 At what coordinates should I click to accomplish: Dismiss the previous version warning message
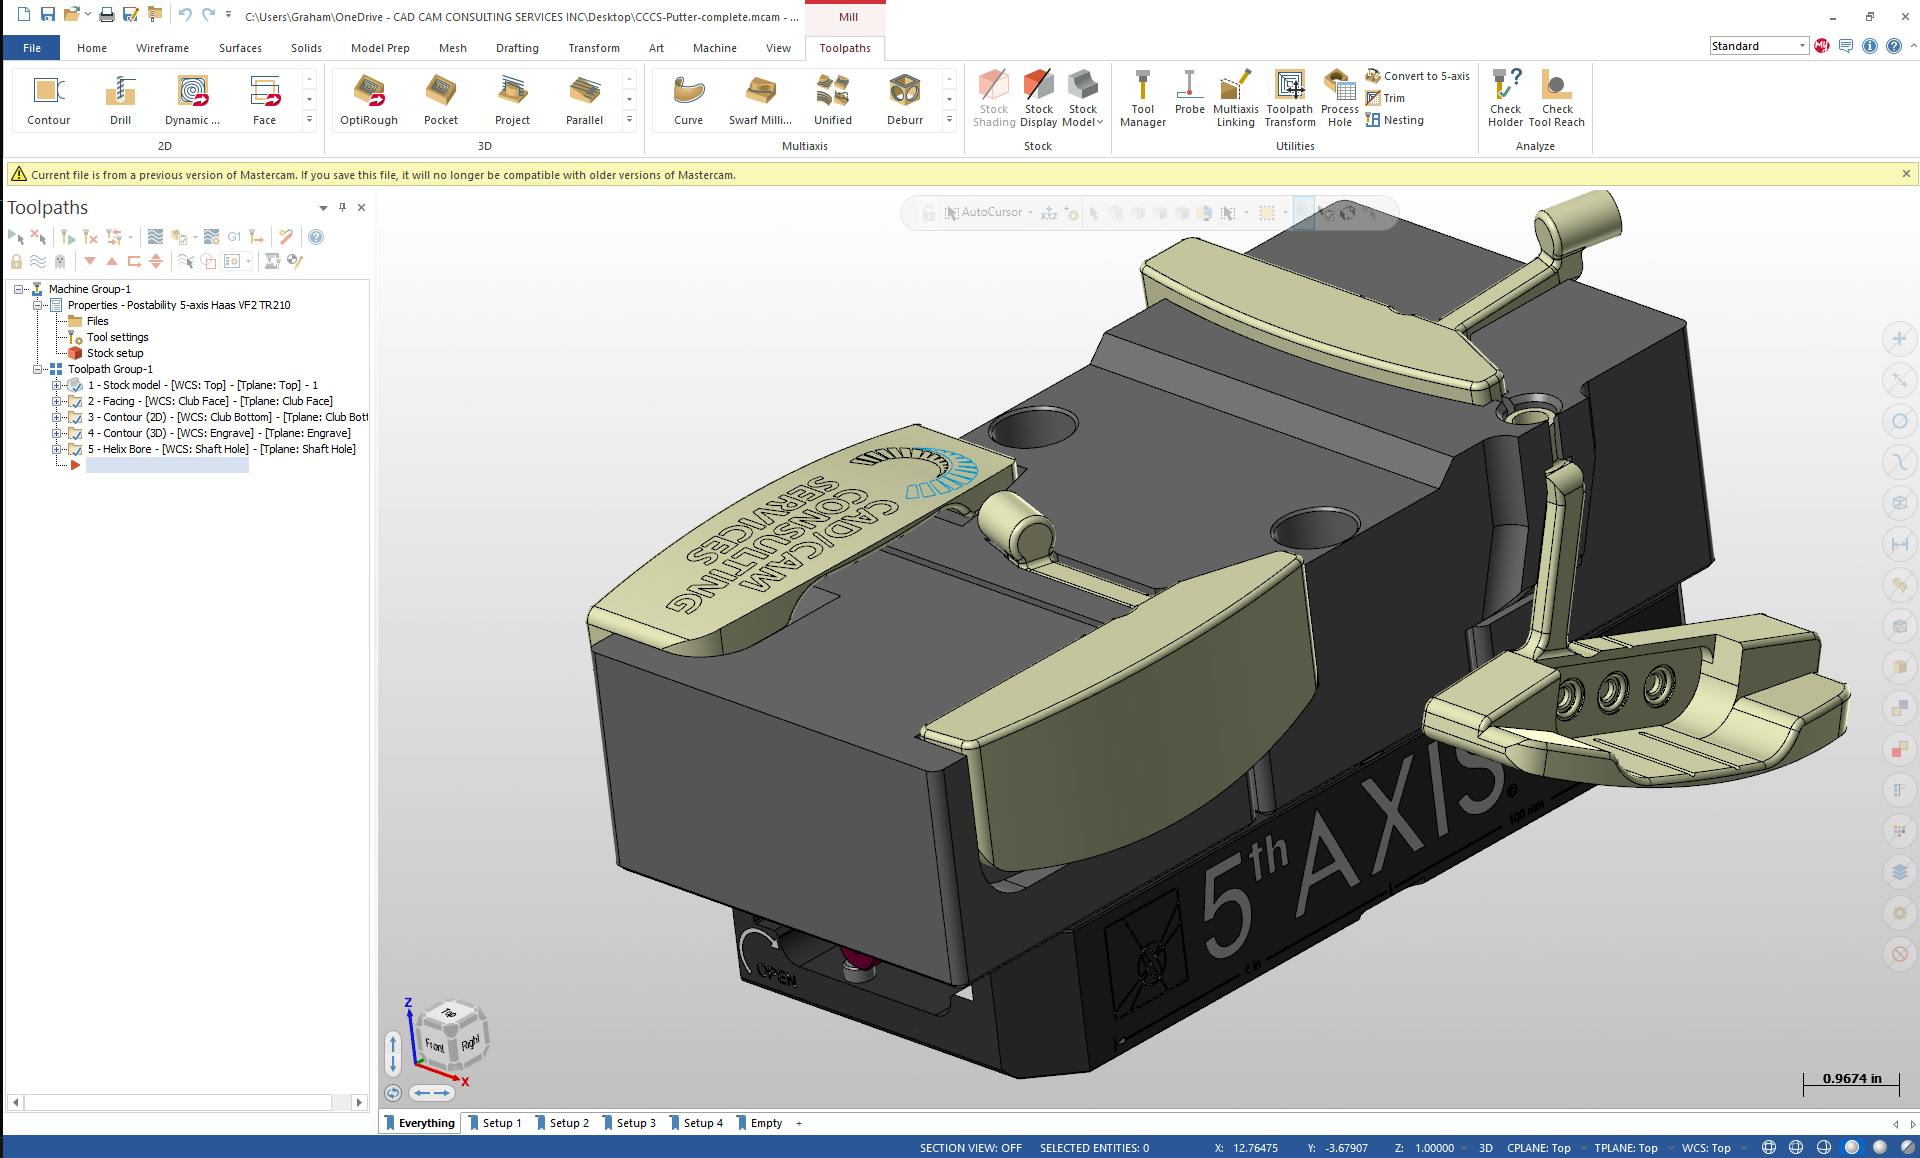tap(1908, 174)
